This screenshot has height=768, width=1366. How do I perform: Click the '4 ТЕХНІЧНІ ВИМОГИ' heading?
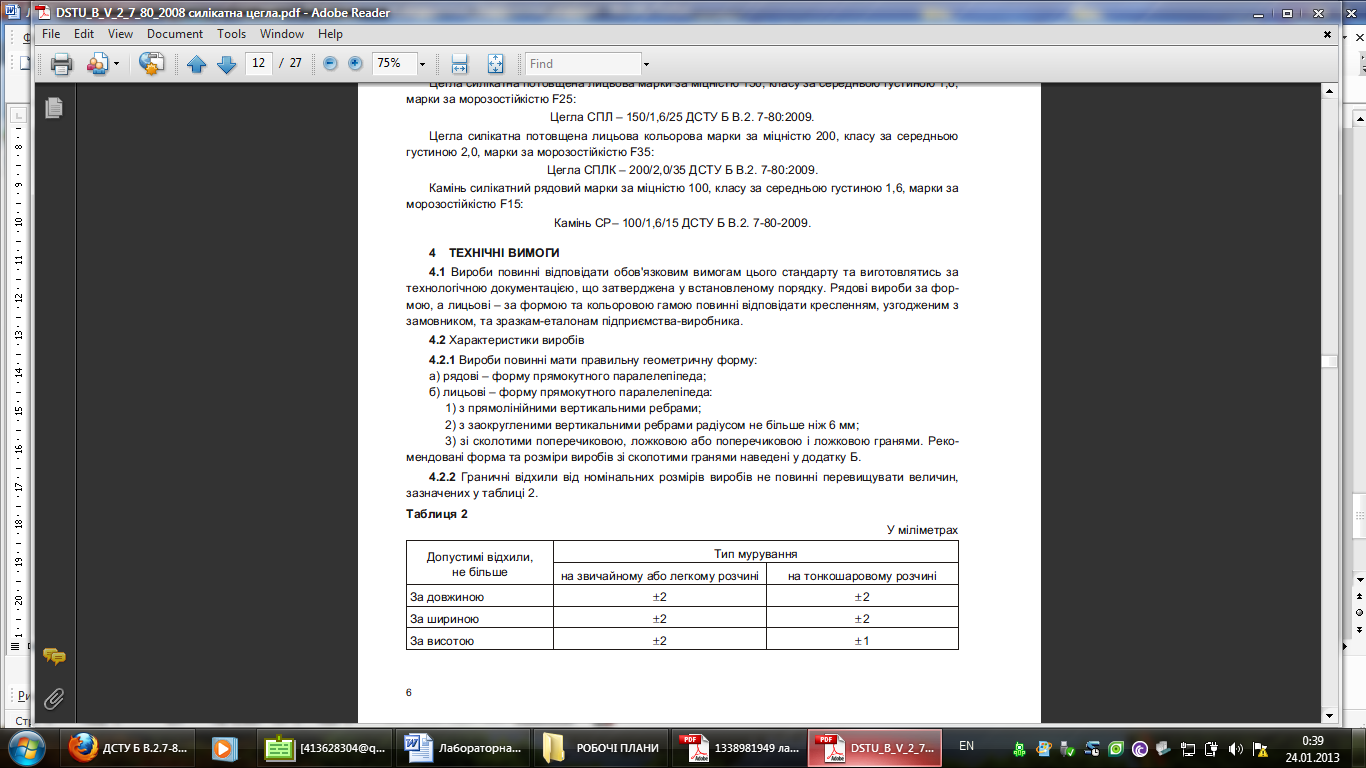(494, 252)
